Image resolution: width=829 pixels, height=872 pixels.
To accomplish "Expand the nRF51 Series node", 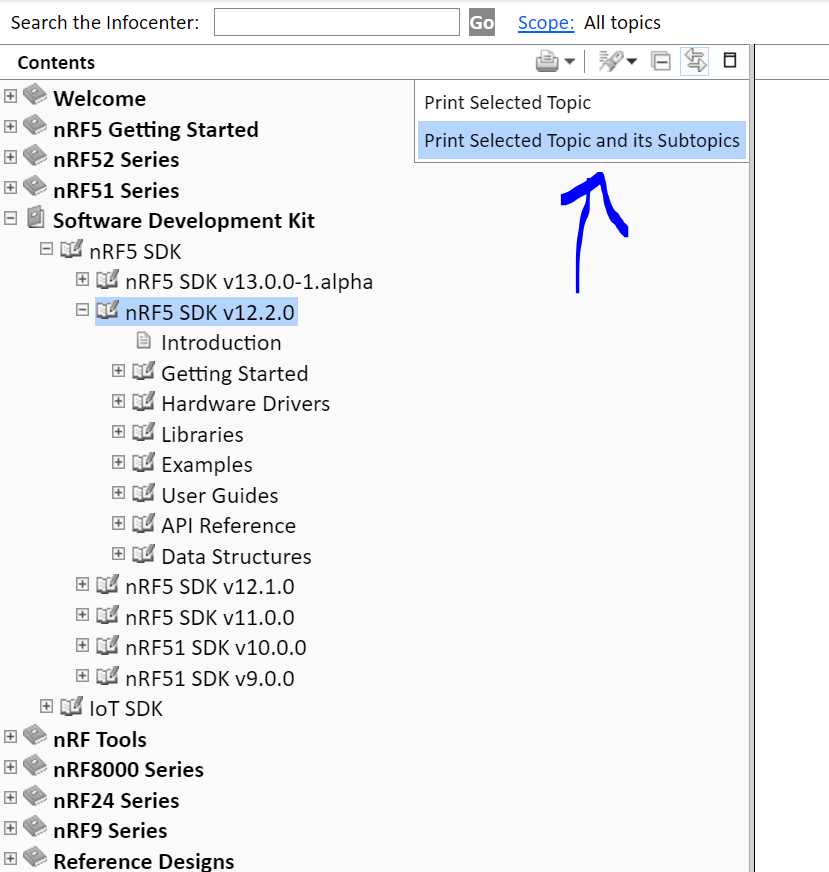I will (x=10, y=187).
